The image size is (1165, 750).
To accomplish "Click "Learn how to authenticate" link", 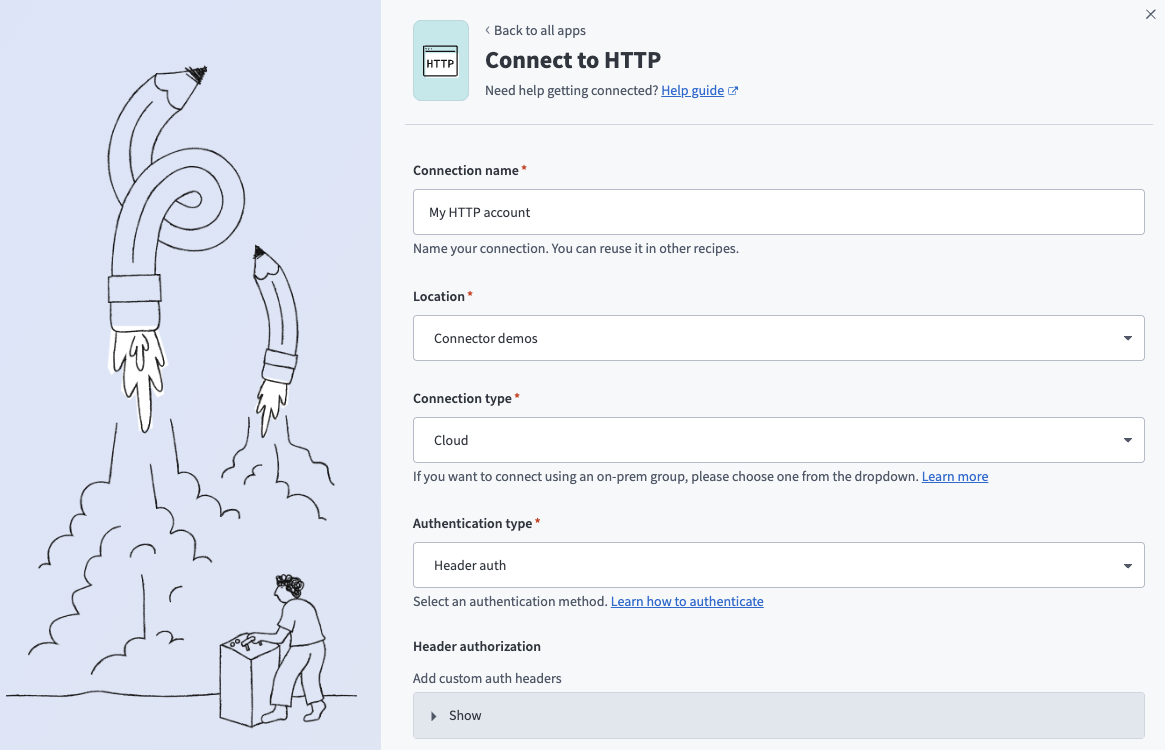I will click(x=687, y=601).
